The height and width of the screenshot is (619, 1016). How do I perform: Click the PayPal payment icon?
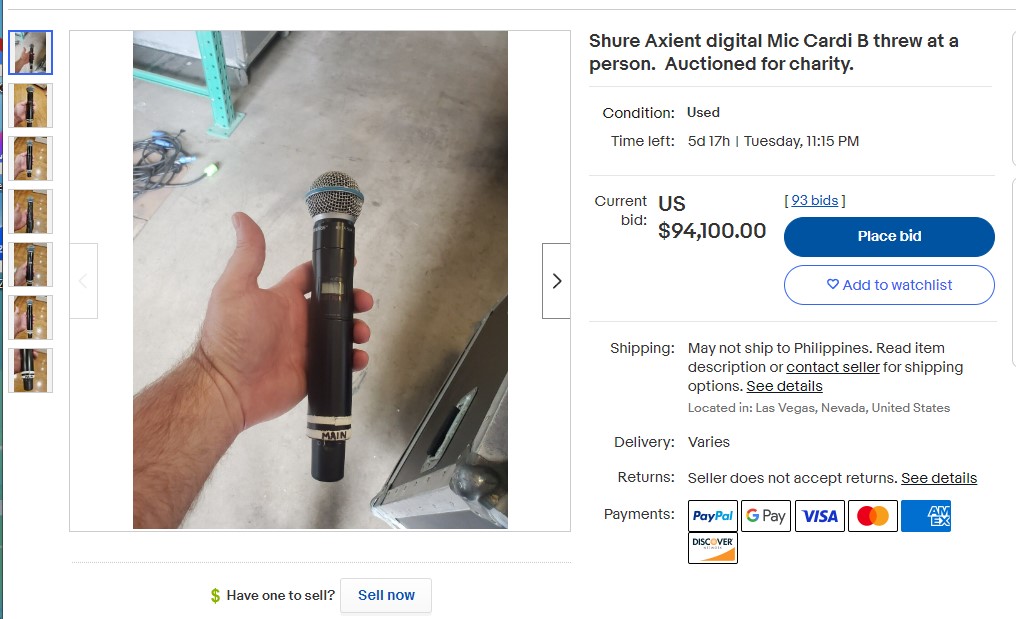(713, 516)
